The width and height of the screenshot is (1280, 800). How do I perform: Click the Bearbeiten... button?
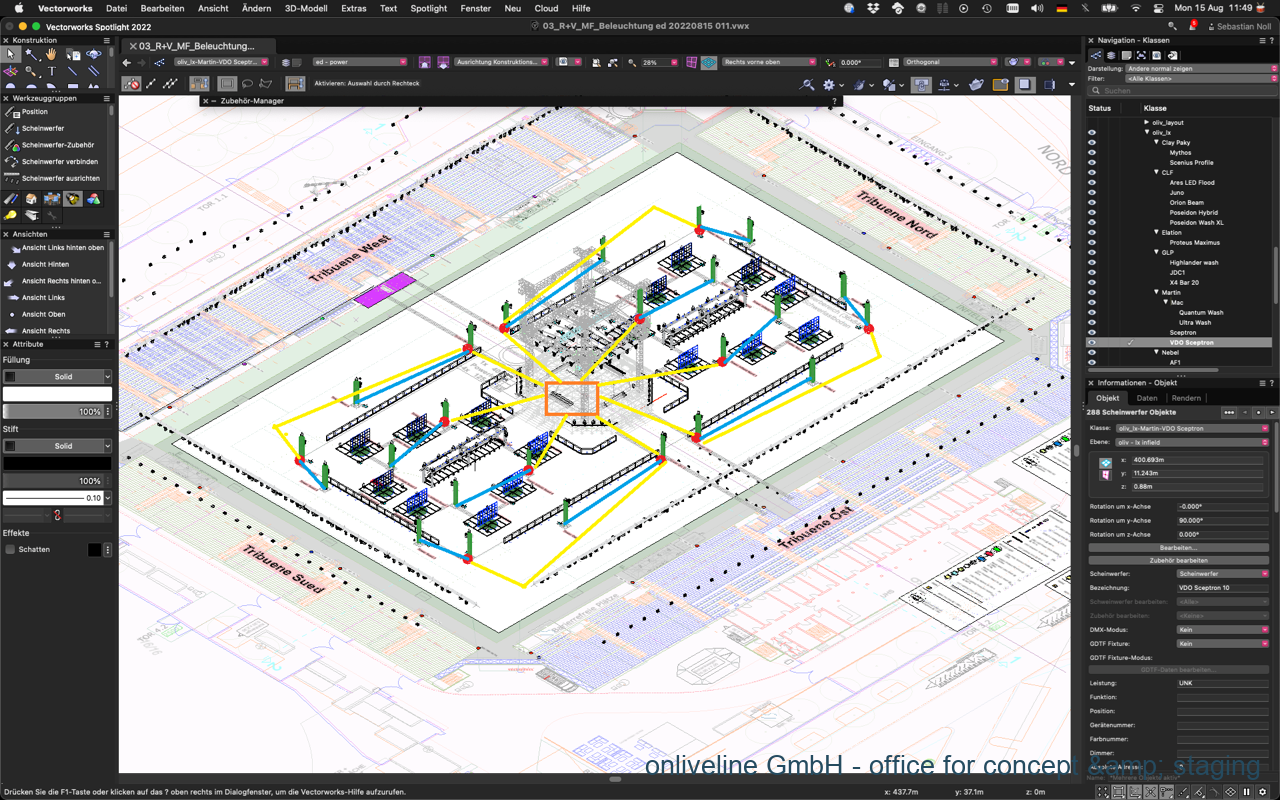pyautogui.click(x=1178, y=547)
